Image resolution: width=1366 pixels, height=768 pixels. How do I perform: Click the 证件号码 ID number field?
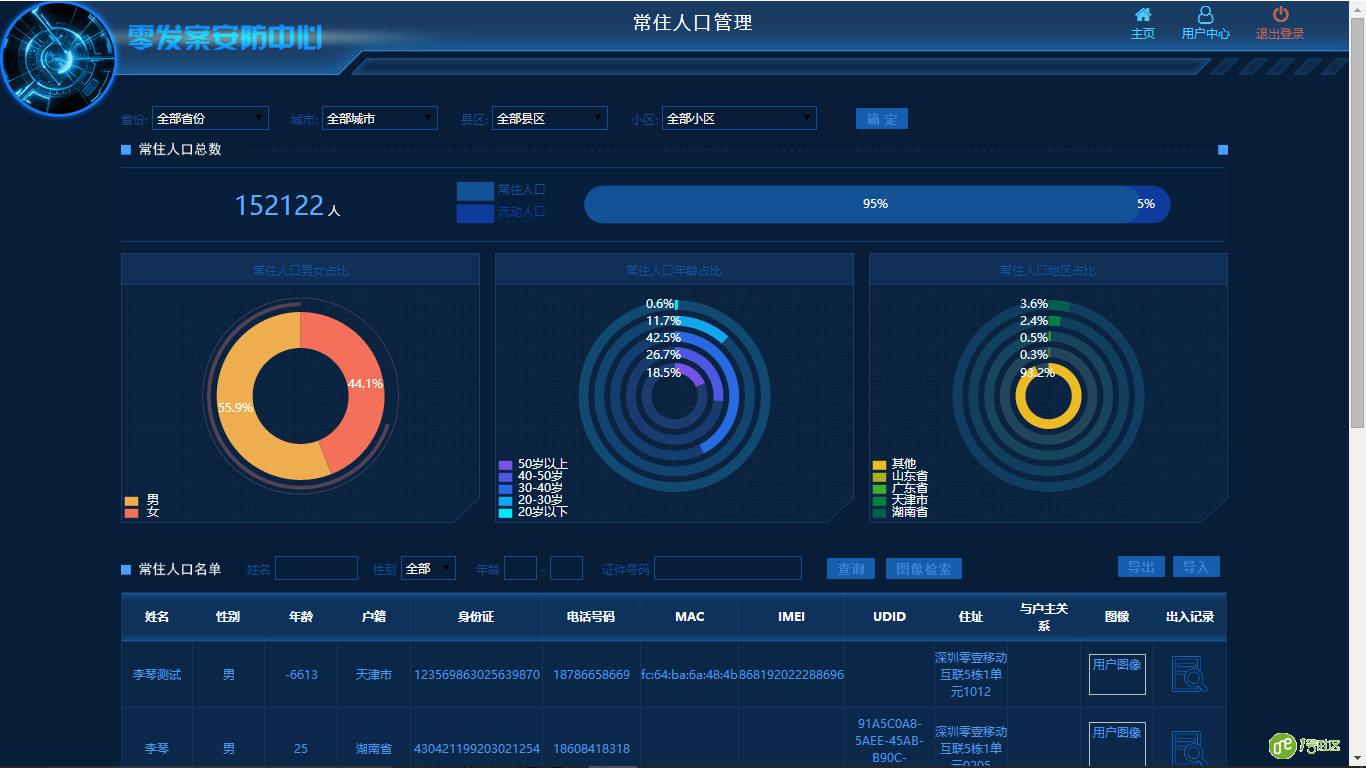(x=728, y=568)
